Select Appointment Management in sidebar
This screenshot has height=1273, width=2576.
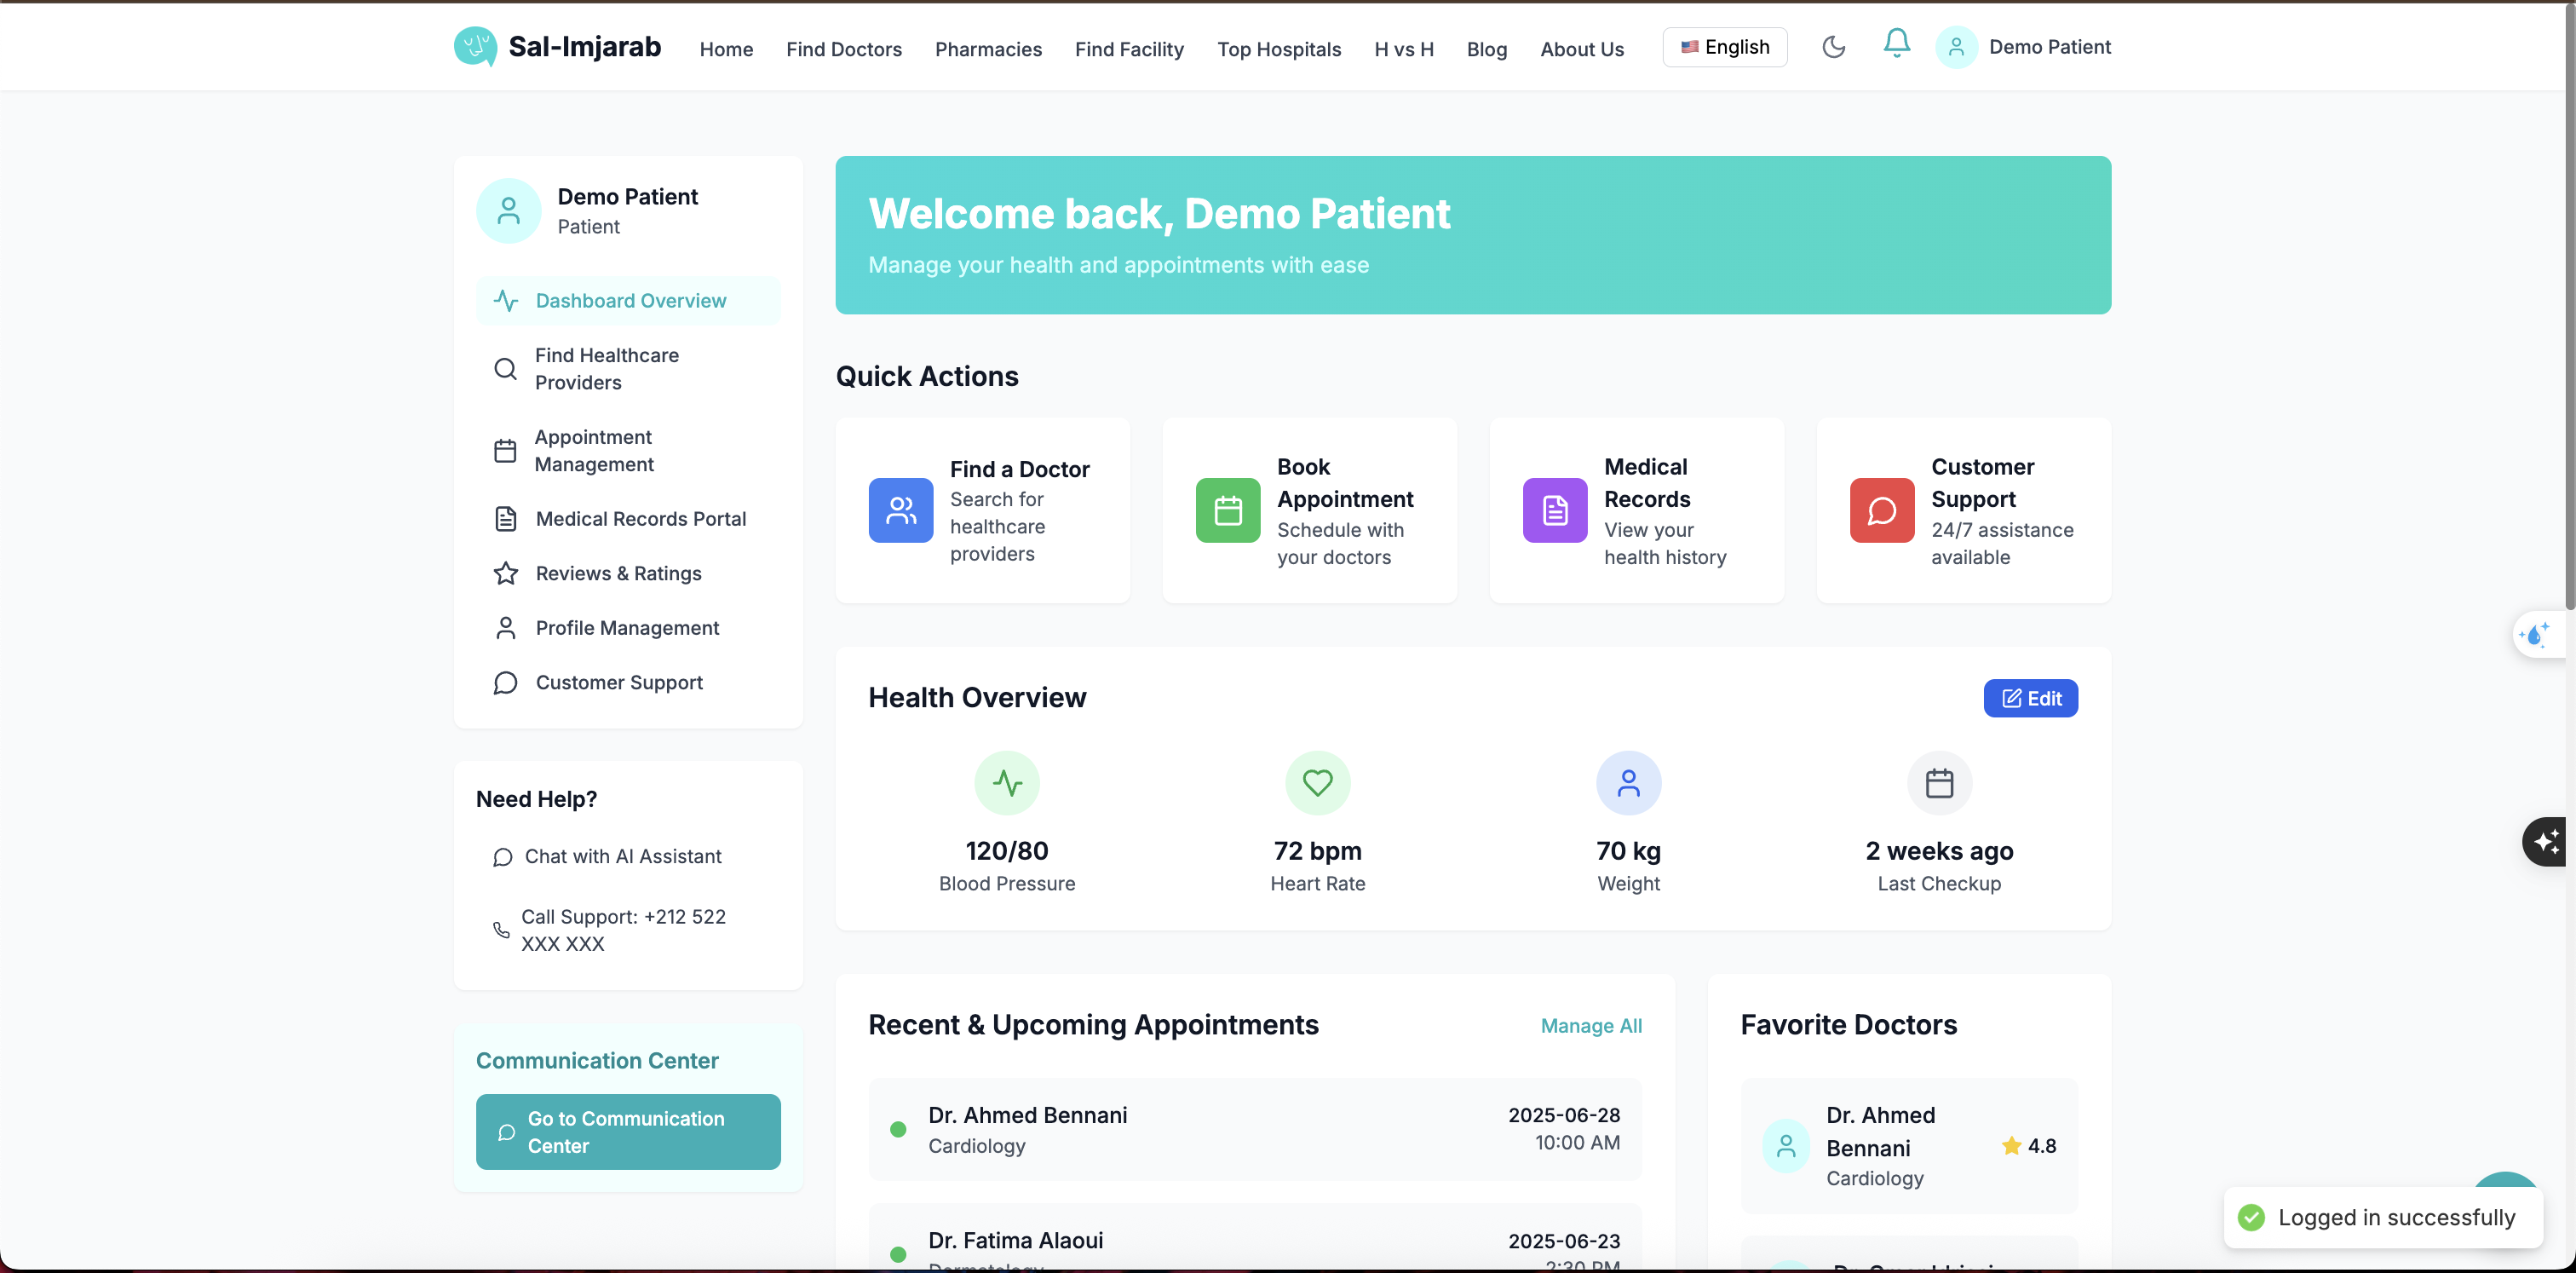[594, 451]
